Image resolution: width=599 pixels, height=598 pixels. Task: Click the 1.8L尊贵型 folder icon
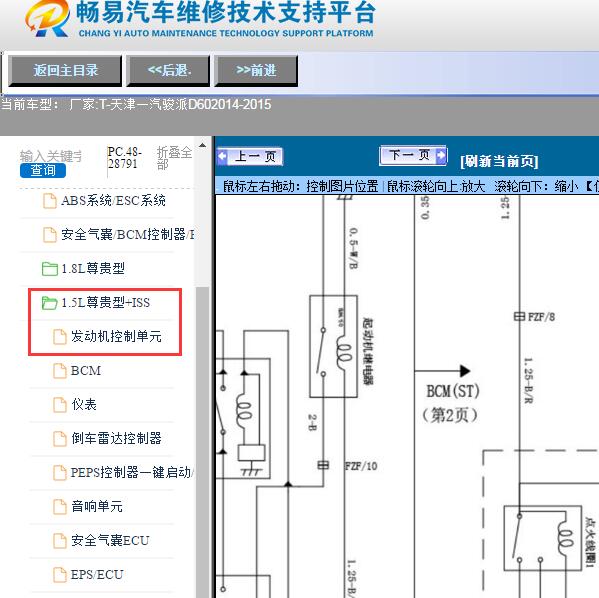click(x=50, y=269)
